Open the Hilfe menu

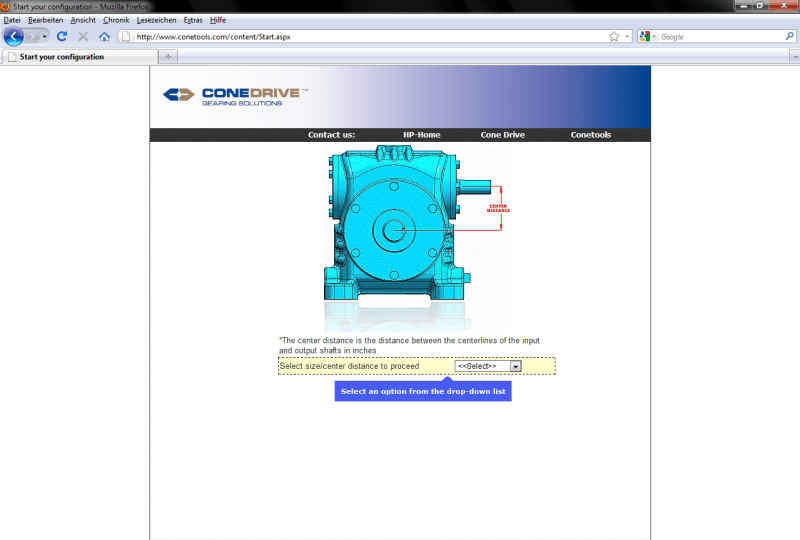coord(218,20)
